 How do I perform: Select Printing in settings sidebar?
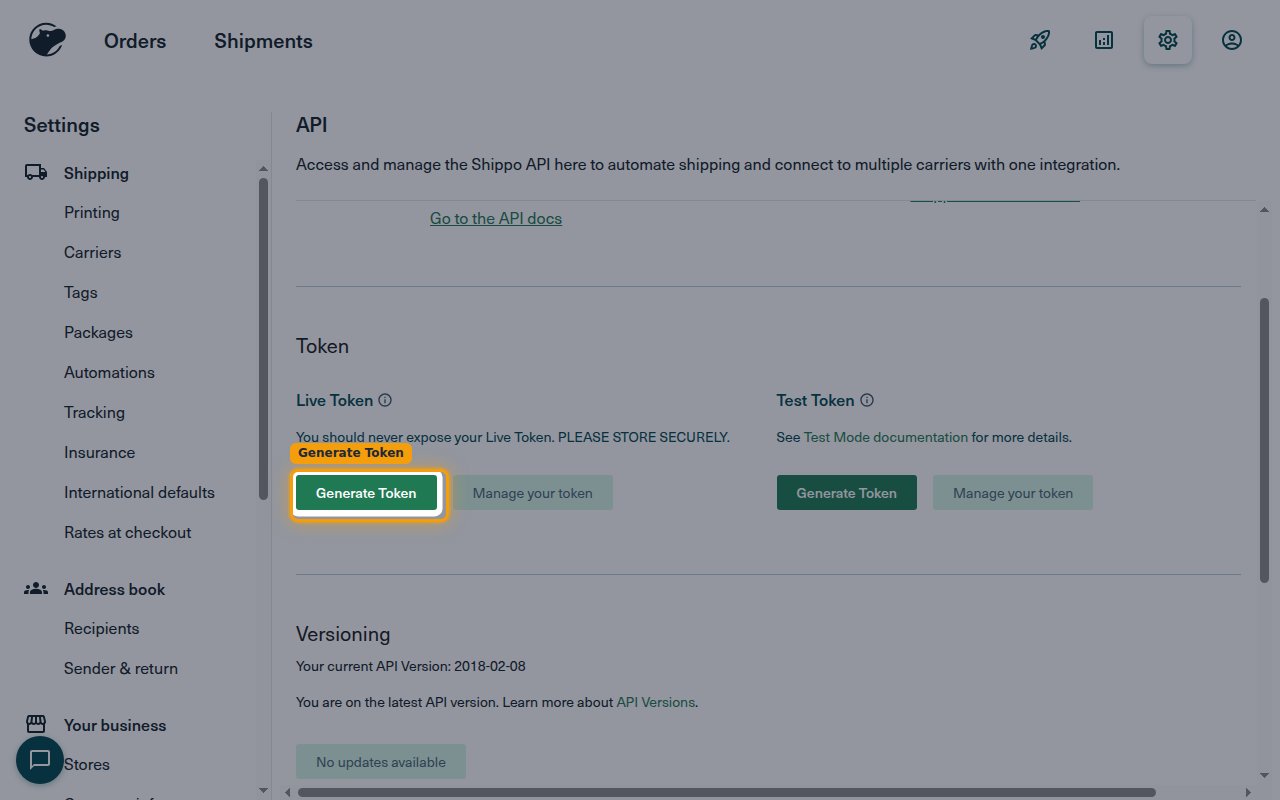pos(92,212)
